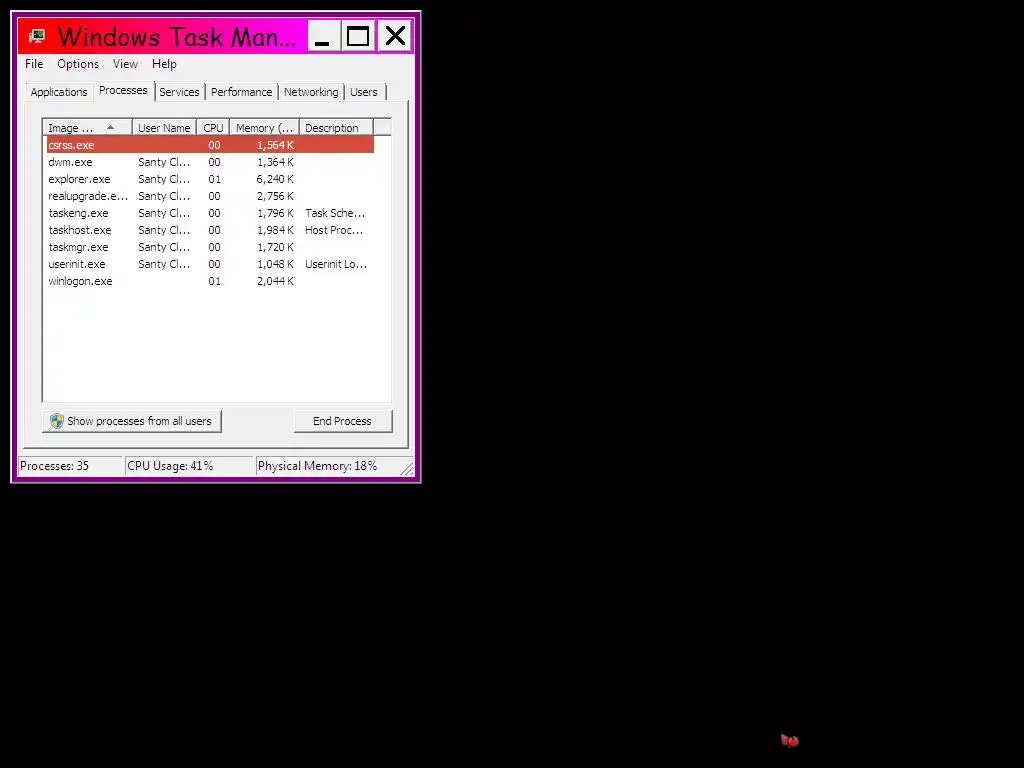This screenshot has height=768, width=1024.
Task: Open the Help menu
Action: [x=164, y=64]
